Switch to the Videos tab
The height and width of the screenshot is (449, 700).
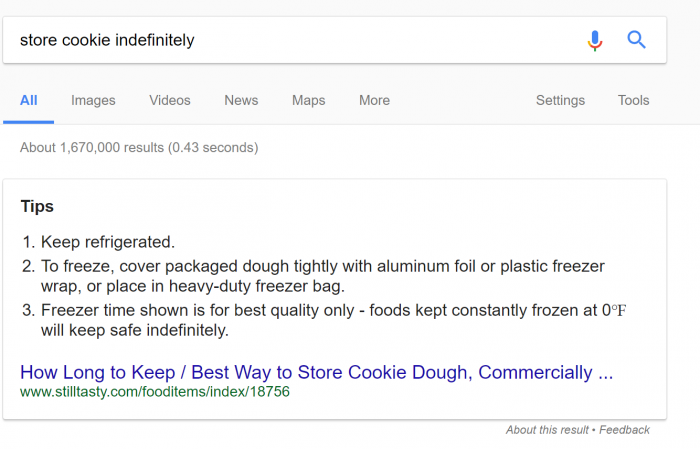[x=170, y=100]
